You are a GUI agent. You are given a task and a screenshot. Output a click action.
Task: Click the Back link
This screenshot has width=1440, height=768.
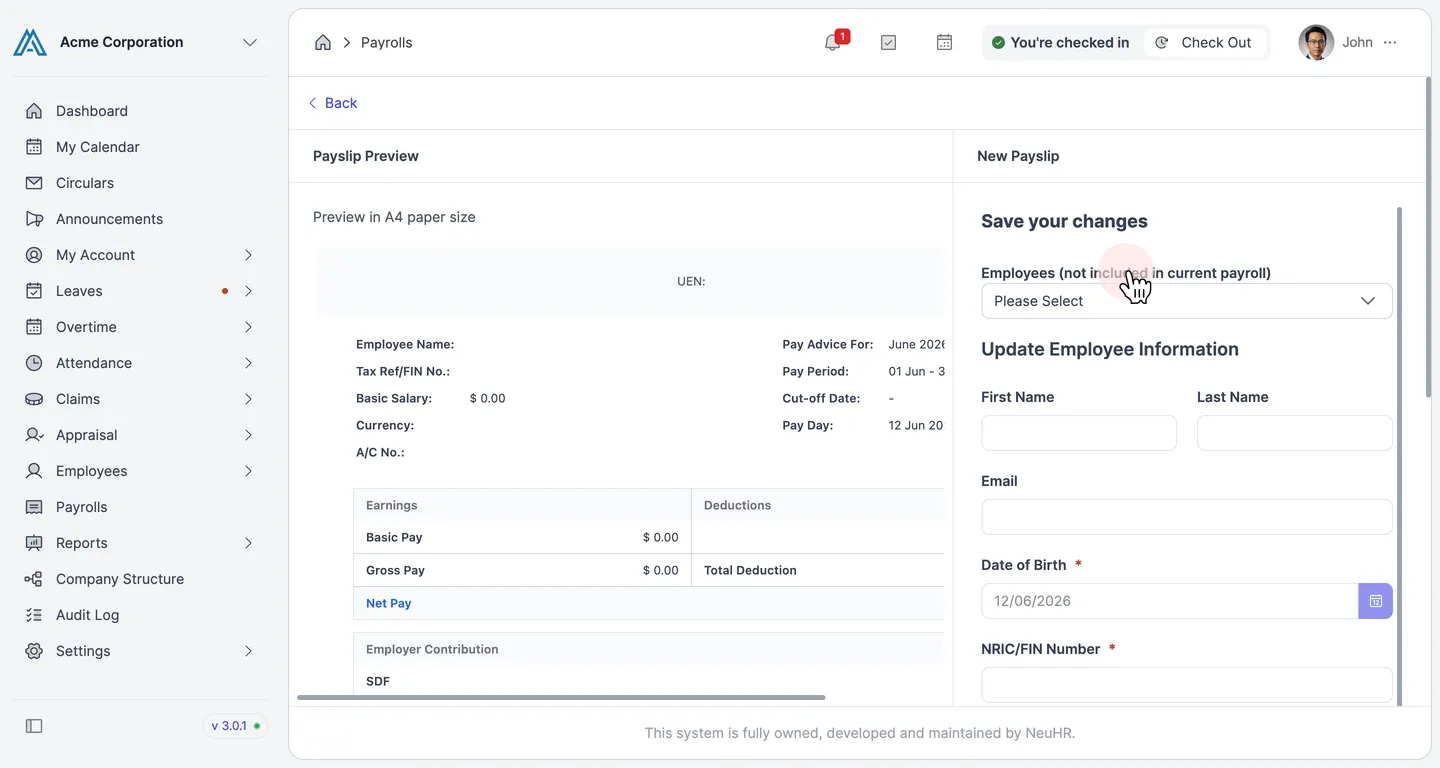pyautogui.click(x=332, y=103)
